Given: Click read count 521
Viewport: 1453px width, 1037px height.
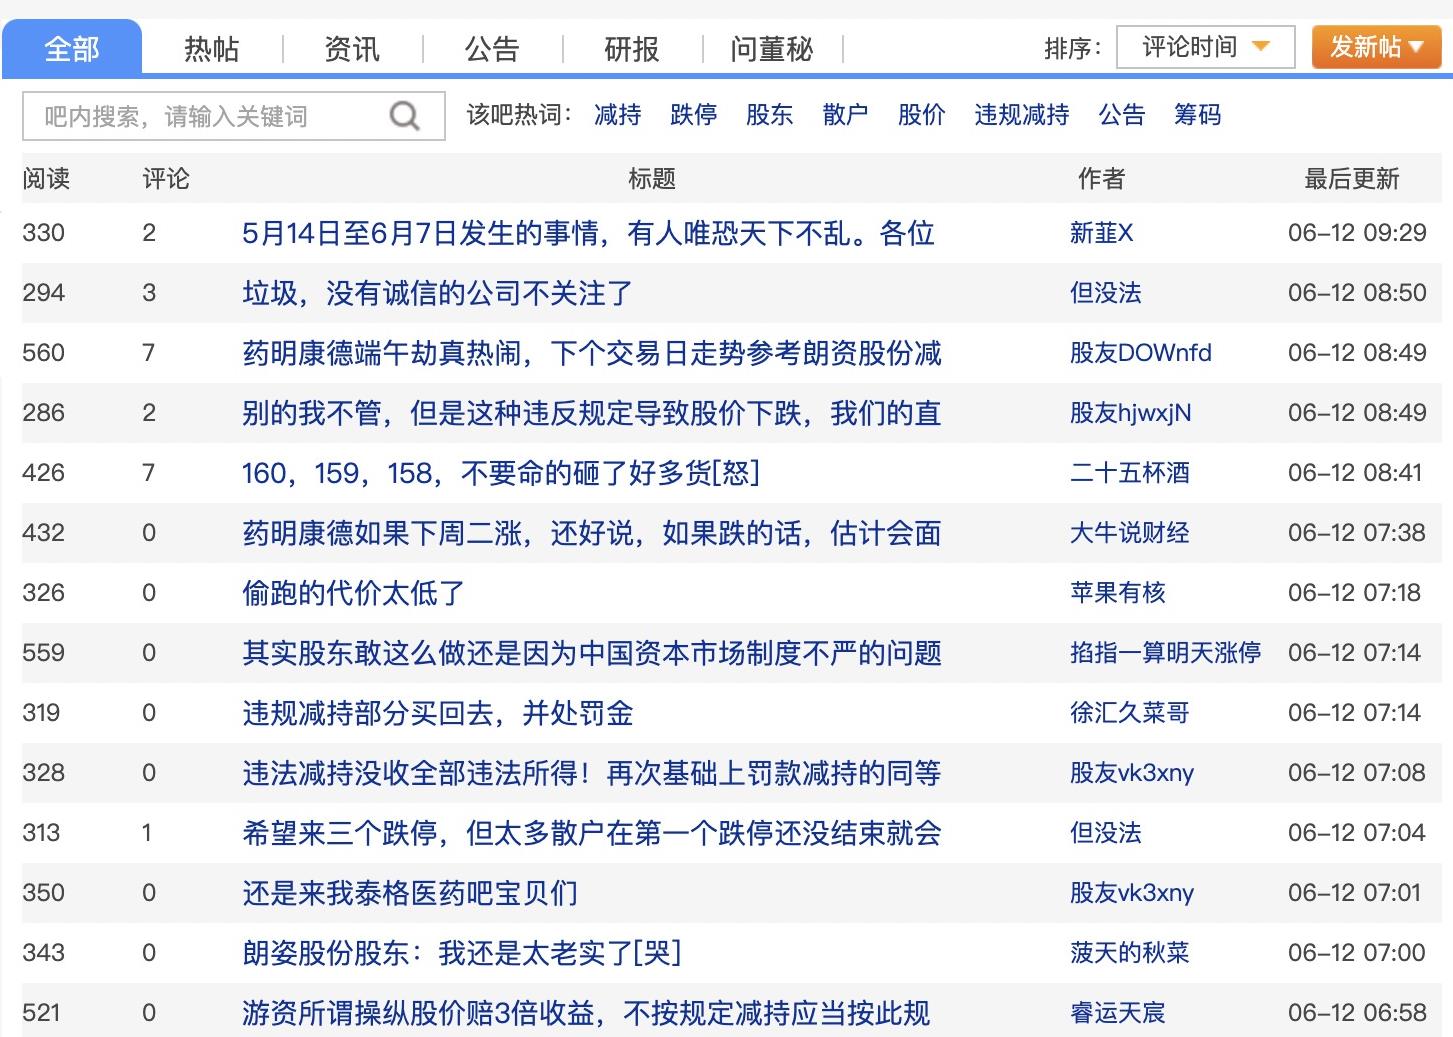Looking at the screenshot, I should [42, 1013].
